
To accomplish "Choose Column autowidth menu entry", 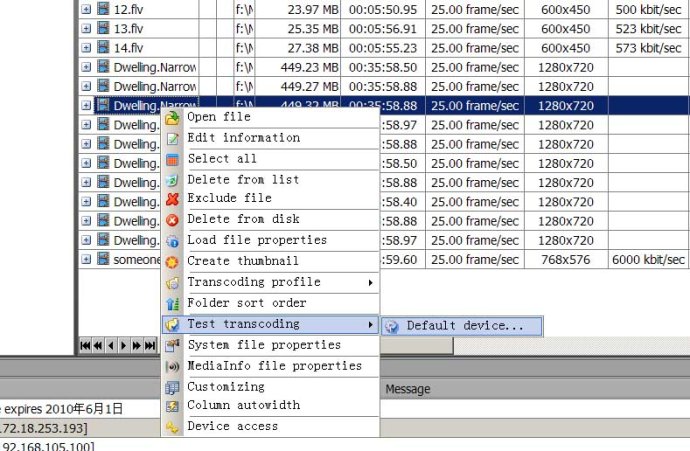I will [270, 405].
